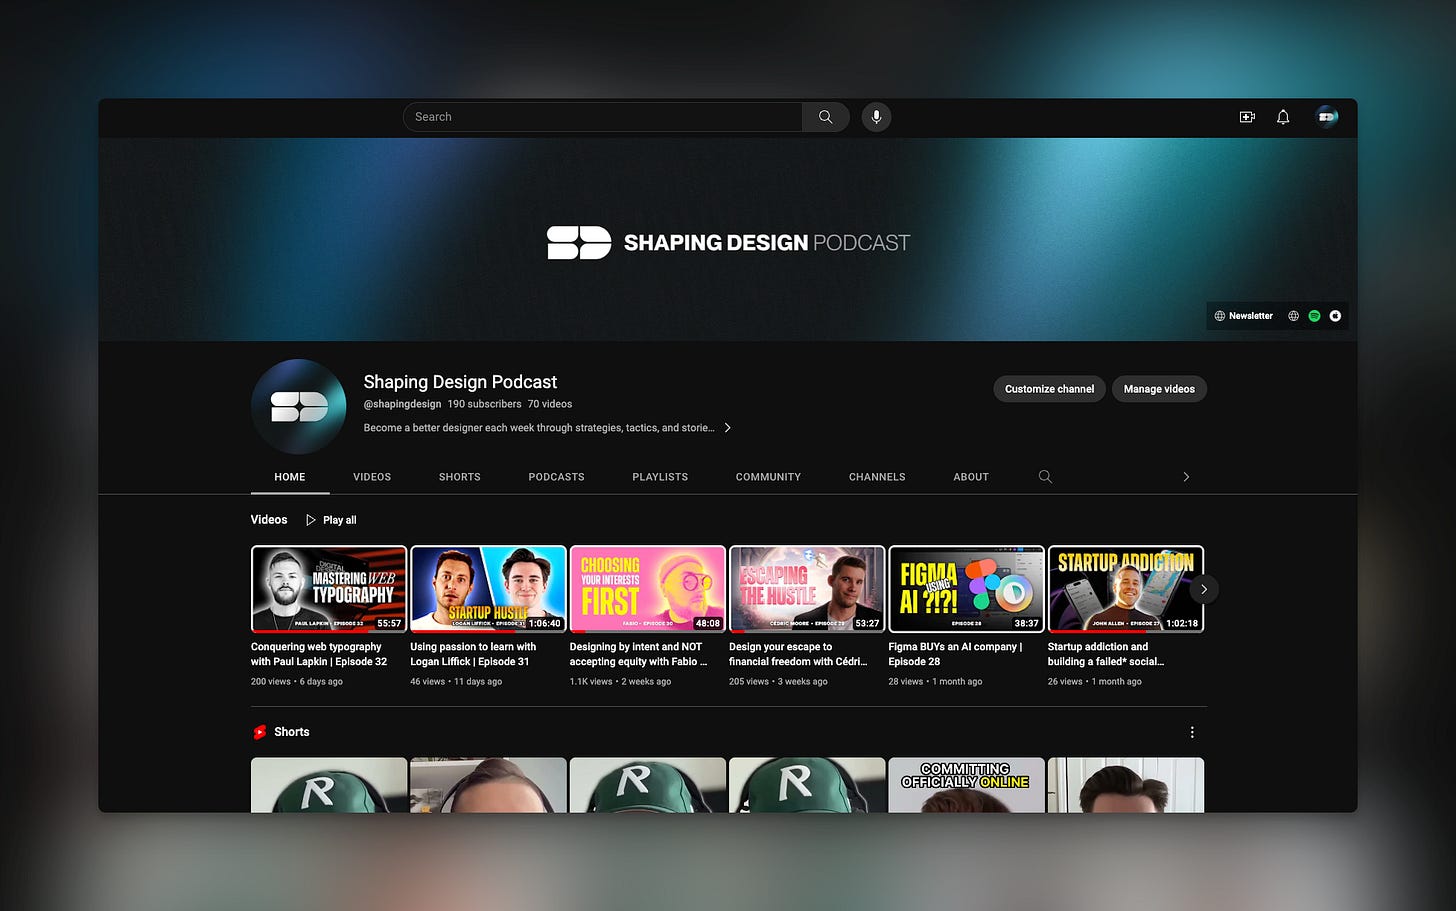Screen dimensions: 1456x911
Task: Switch to the ABOUT tab
Action: [x=971, y=477]
